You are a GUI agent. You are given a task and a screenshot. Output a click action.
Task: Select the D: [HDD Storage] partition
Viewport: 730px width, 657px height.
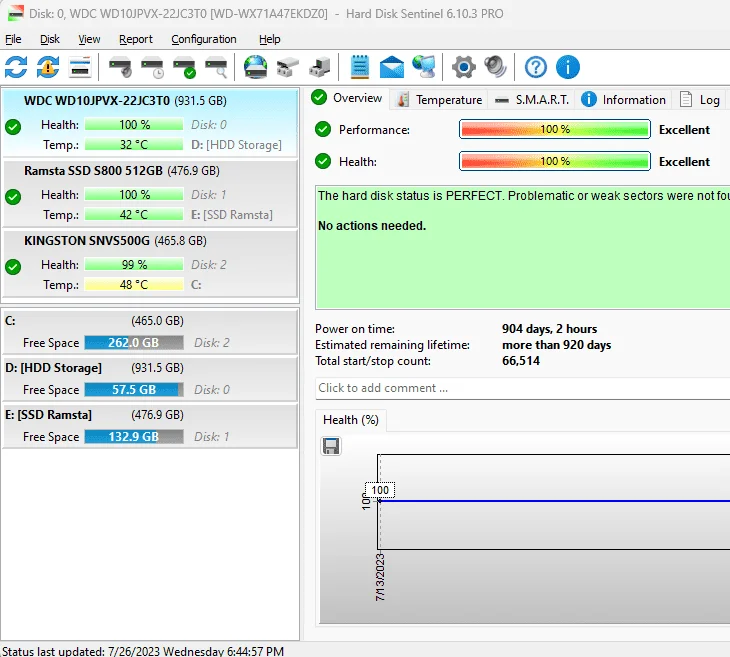(x=150, y=379)
